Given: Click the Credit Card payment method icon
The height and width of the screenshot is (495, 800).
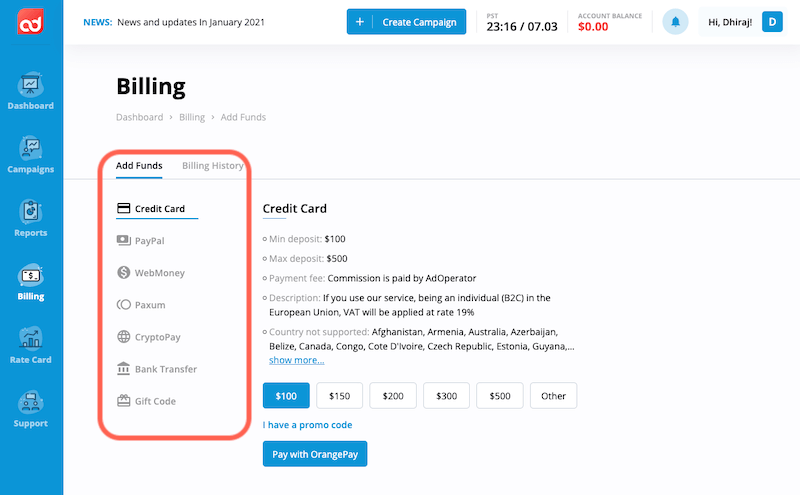Looking at the screenshot, I should (123, 208).
